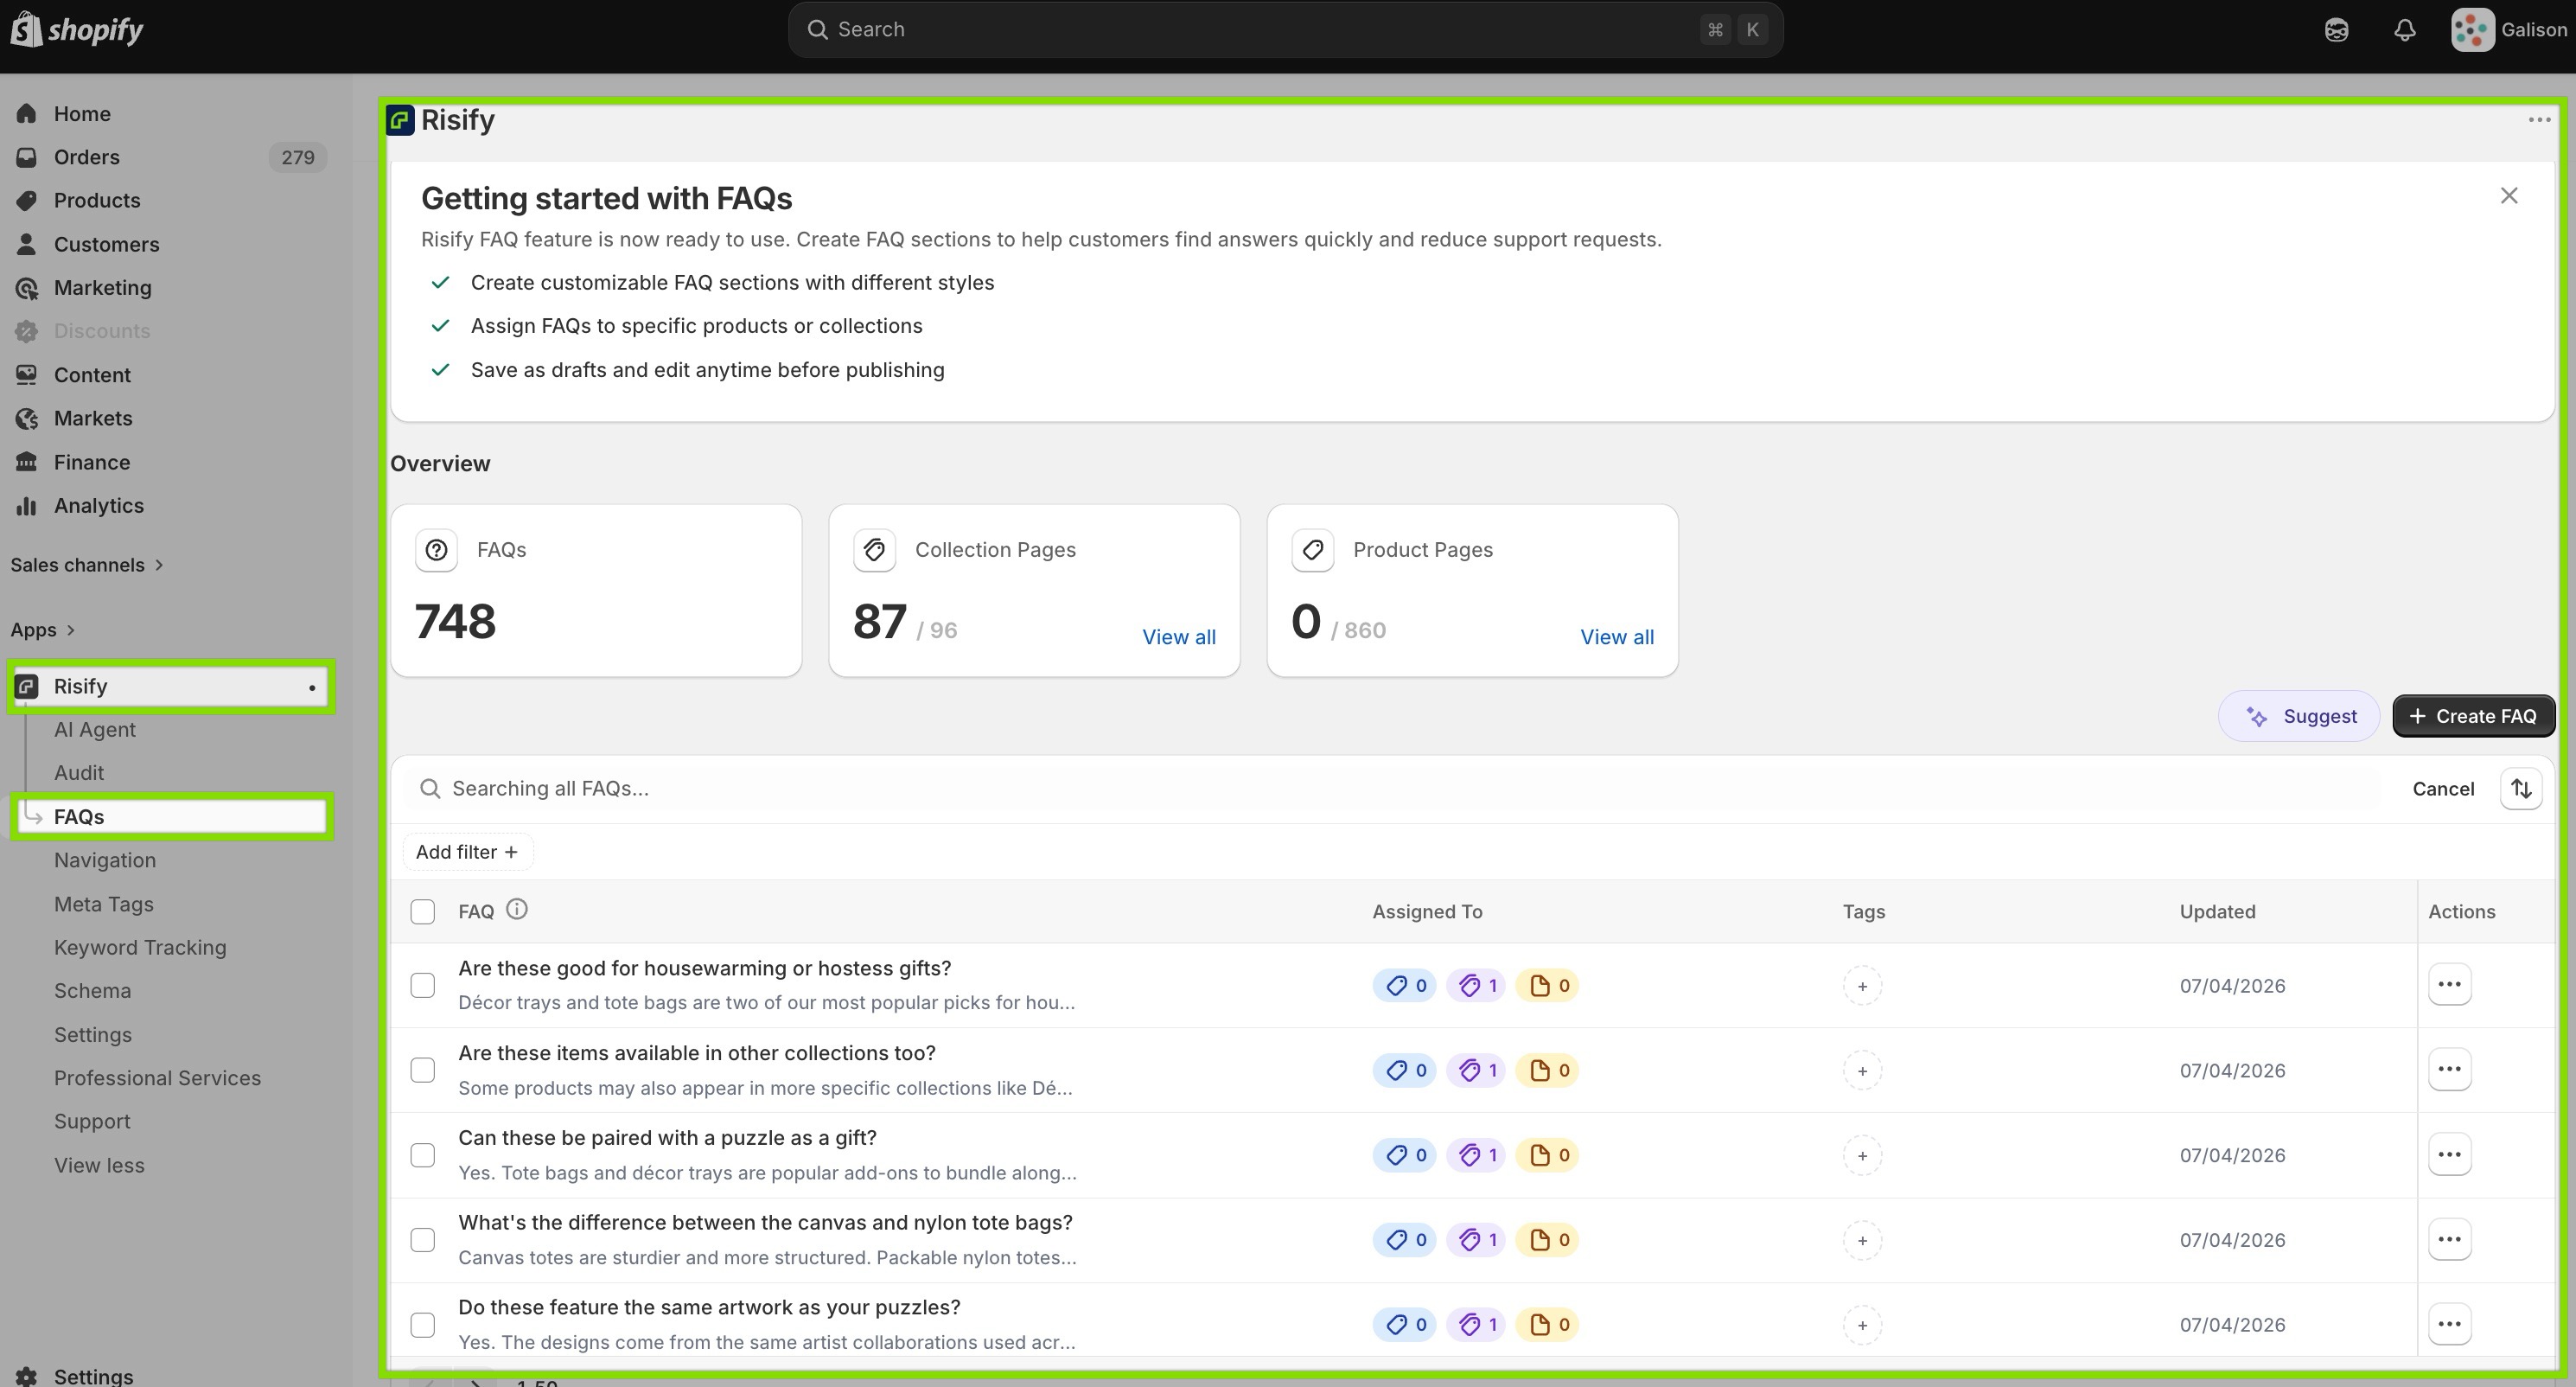Open Risify Meta Tags page
The height and width of the screenshot is (1387, 2576).
[104, 904]
